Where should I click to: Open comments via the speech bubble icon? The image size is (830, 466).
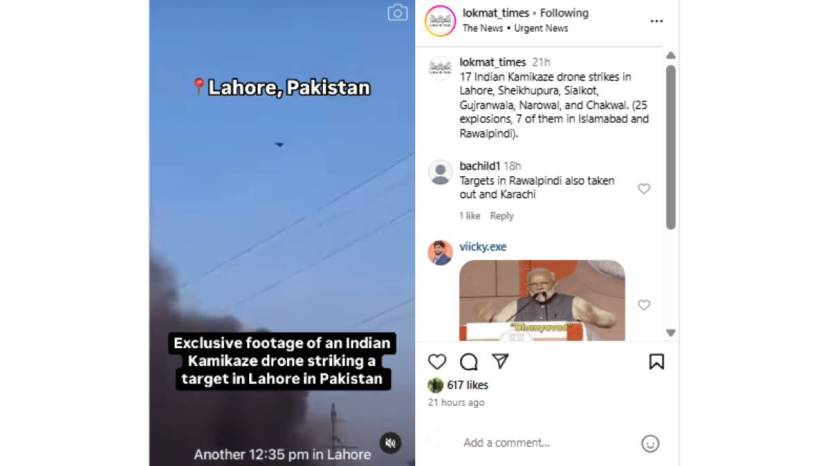pyautogui.click(x=468, y=362)
